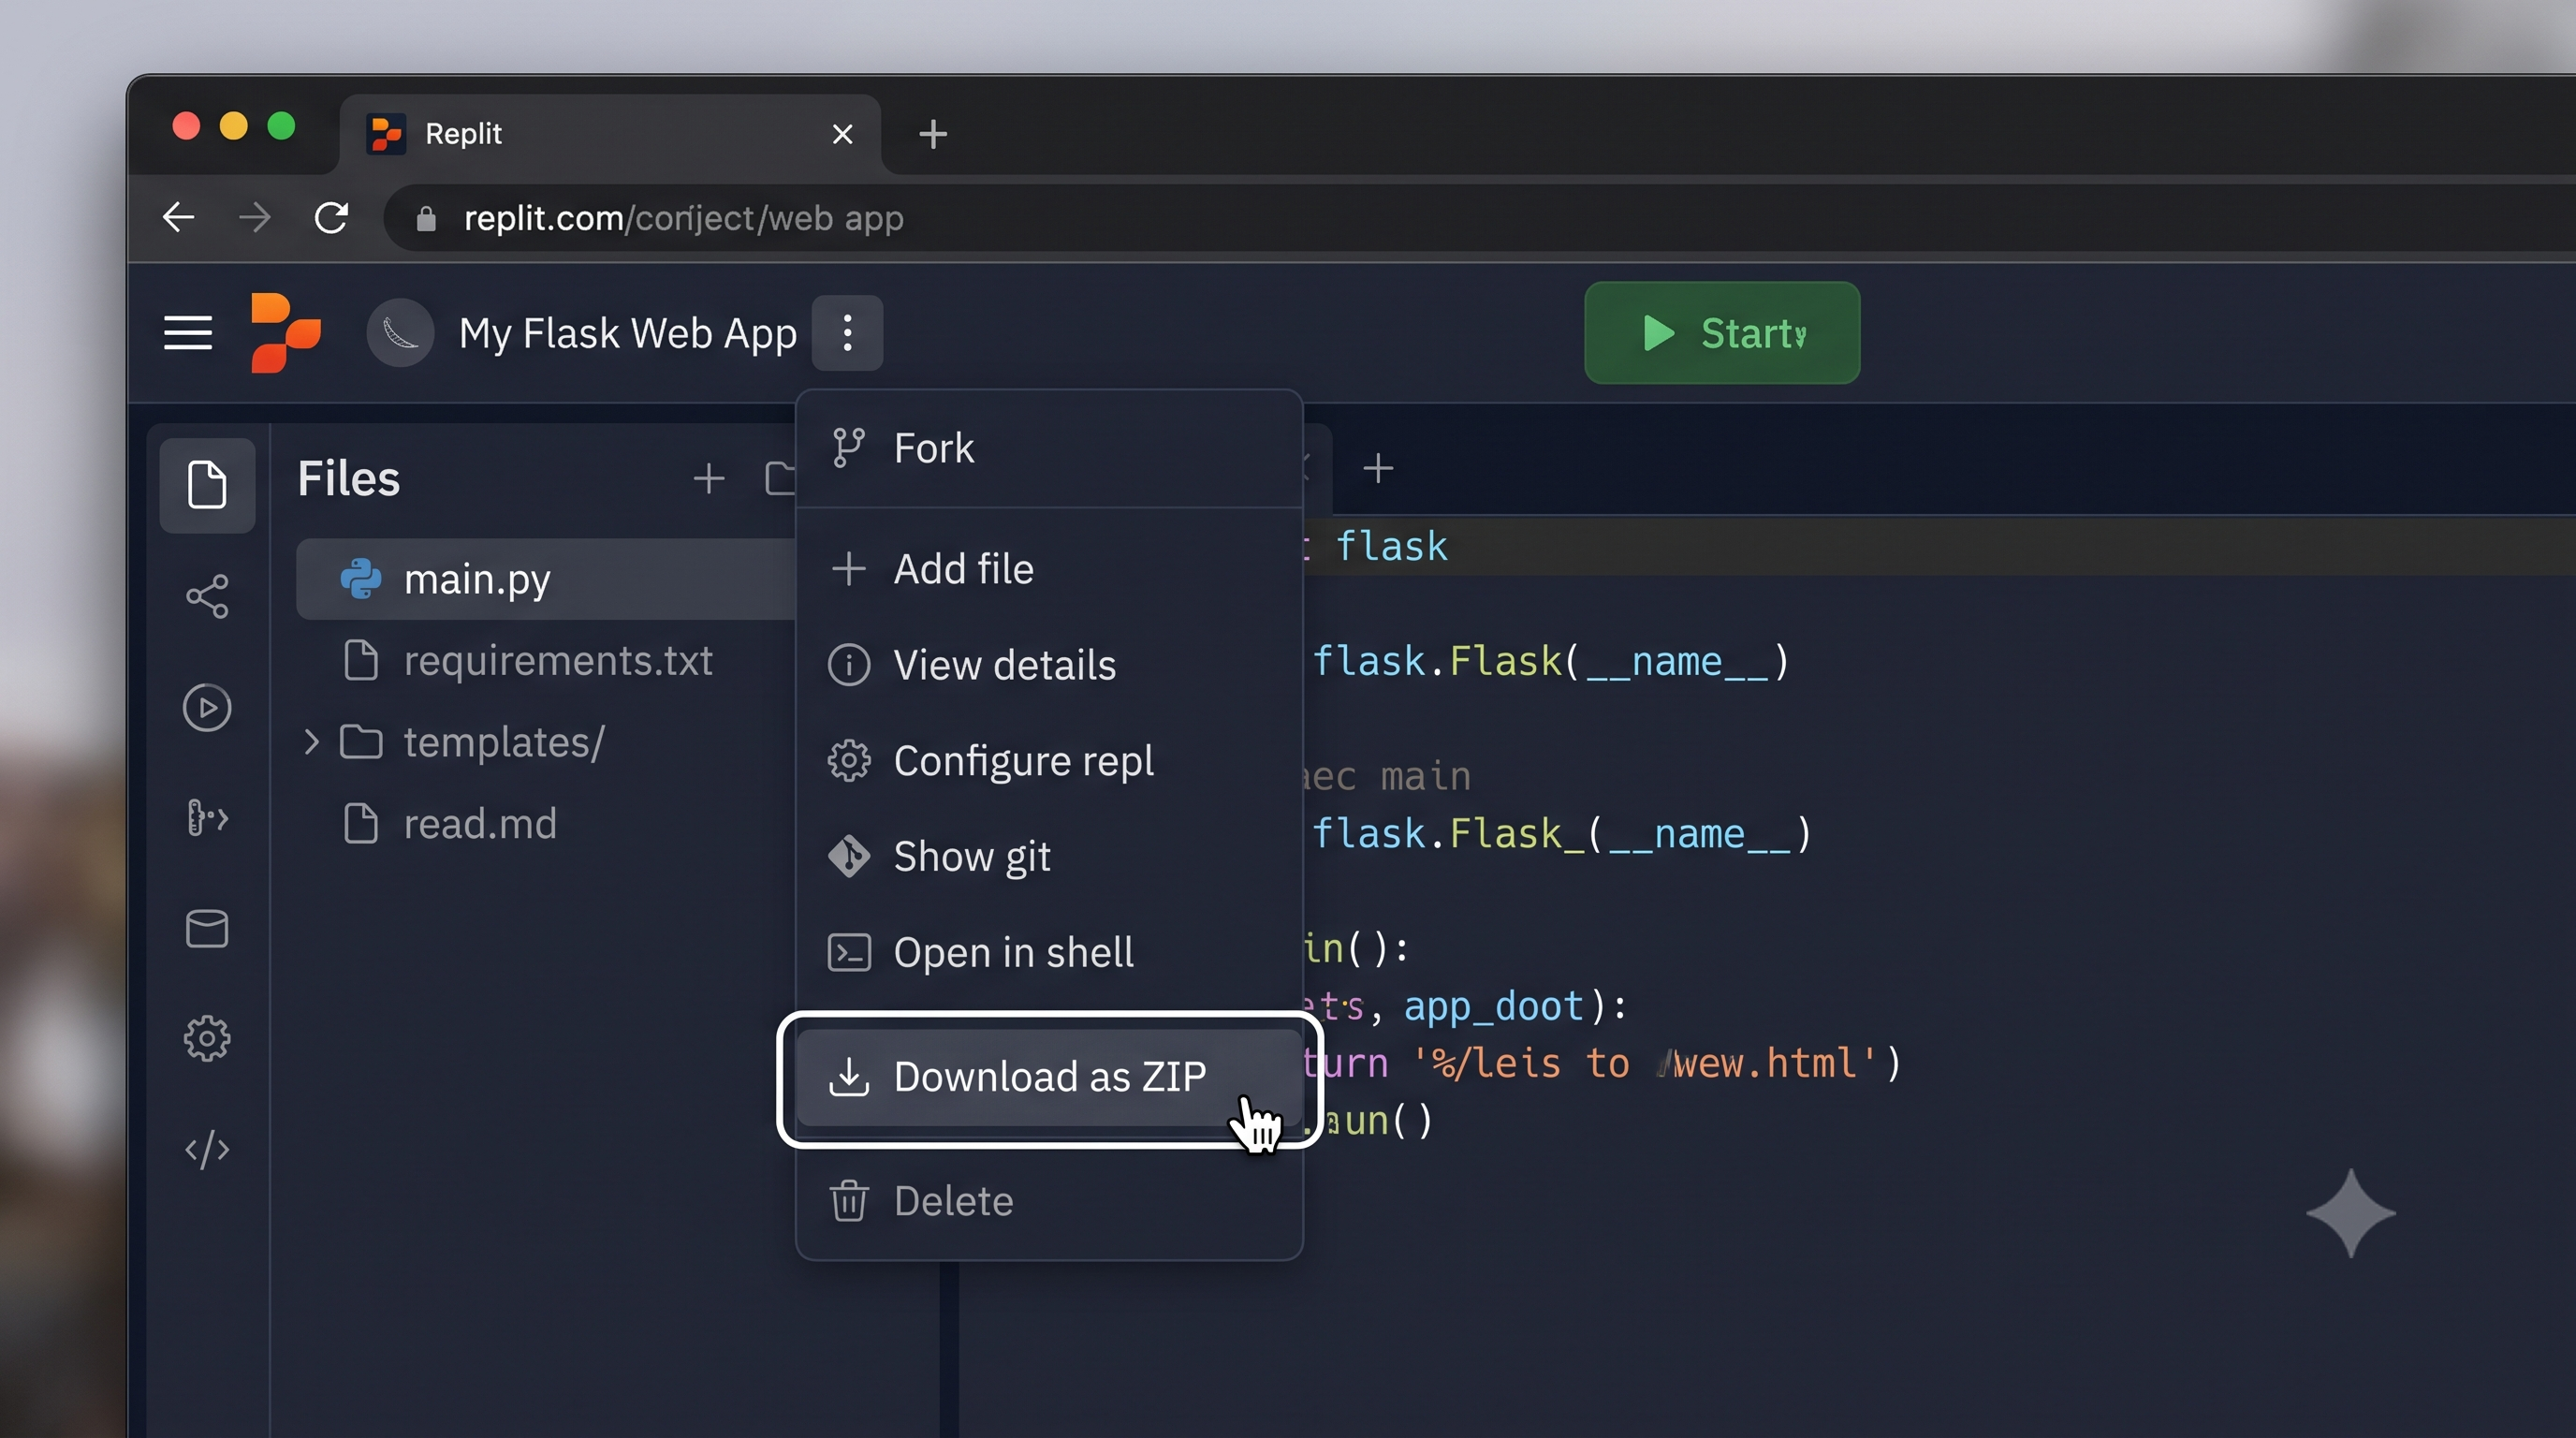The height and width of the screenshot is (1438, 2576).
Task: Choose Configure repl menu entry
Action: coord(1049,761)
